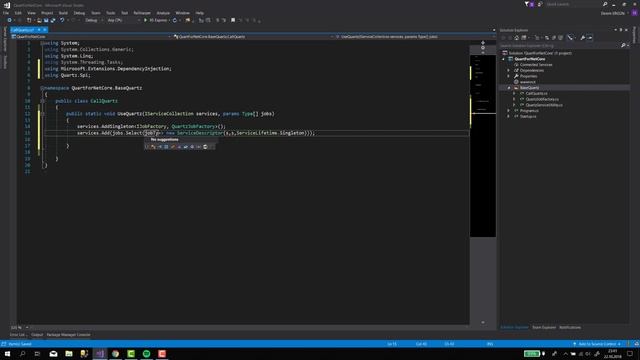
Task: Expand the Dependencies node
Action: click(509, 70)
